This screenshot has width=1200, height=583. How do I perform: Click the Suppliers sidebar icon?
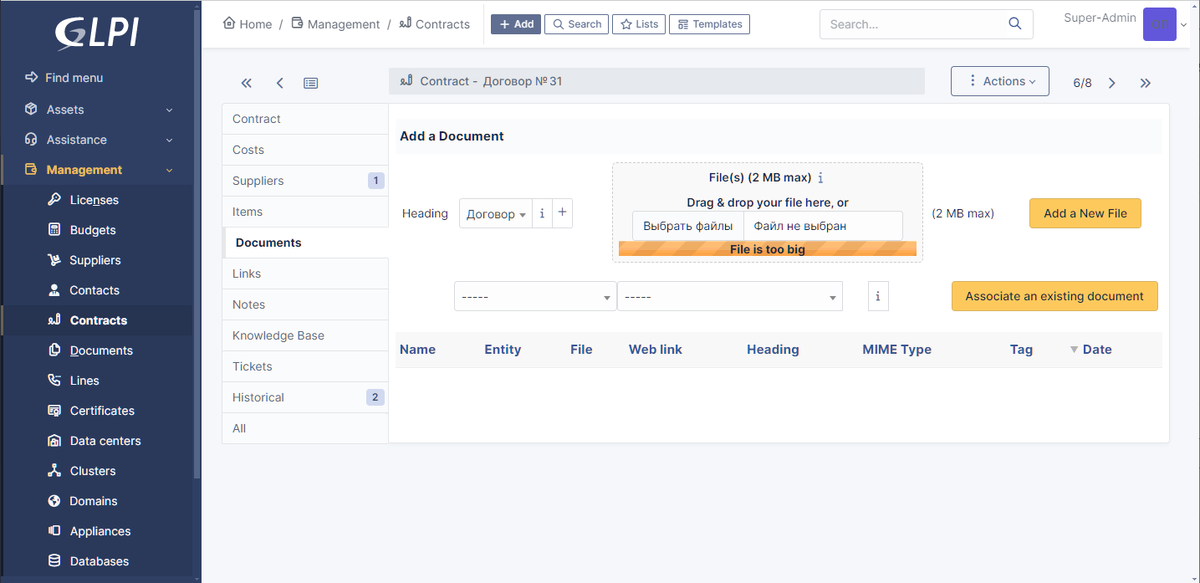54,260
